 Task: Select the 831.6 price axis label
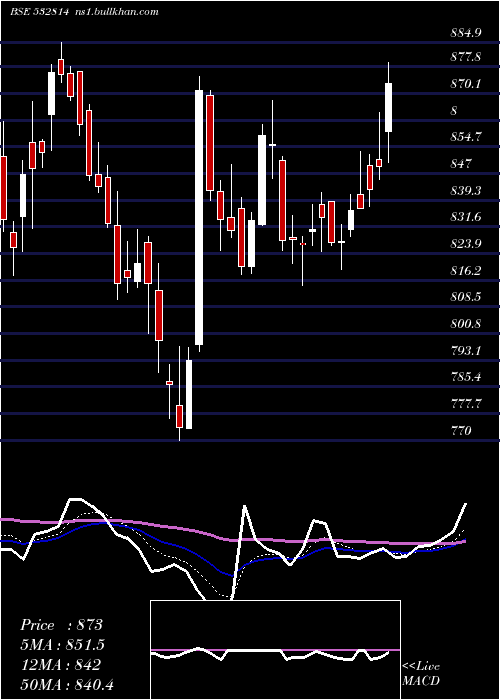click(x=466, y=217)
